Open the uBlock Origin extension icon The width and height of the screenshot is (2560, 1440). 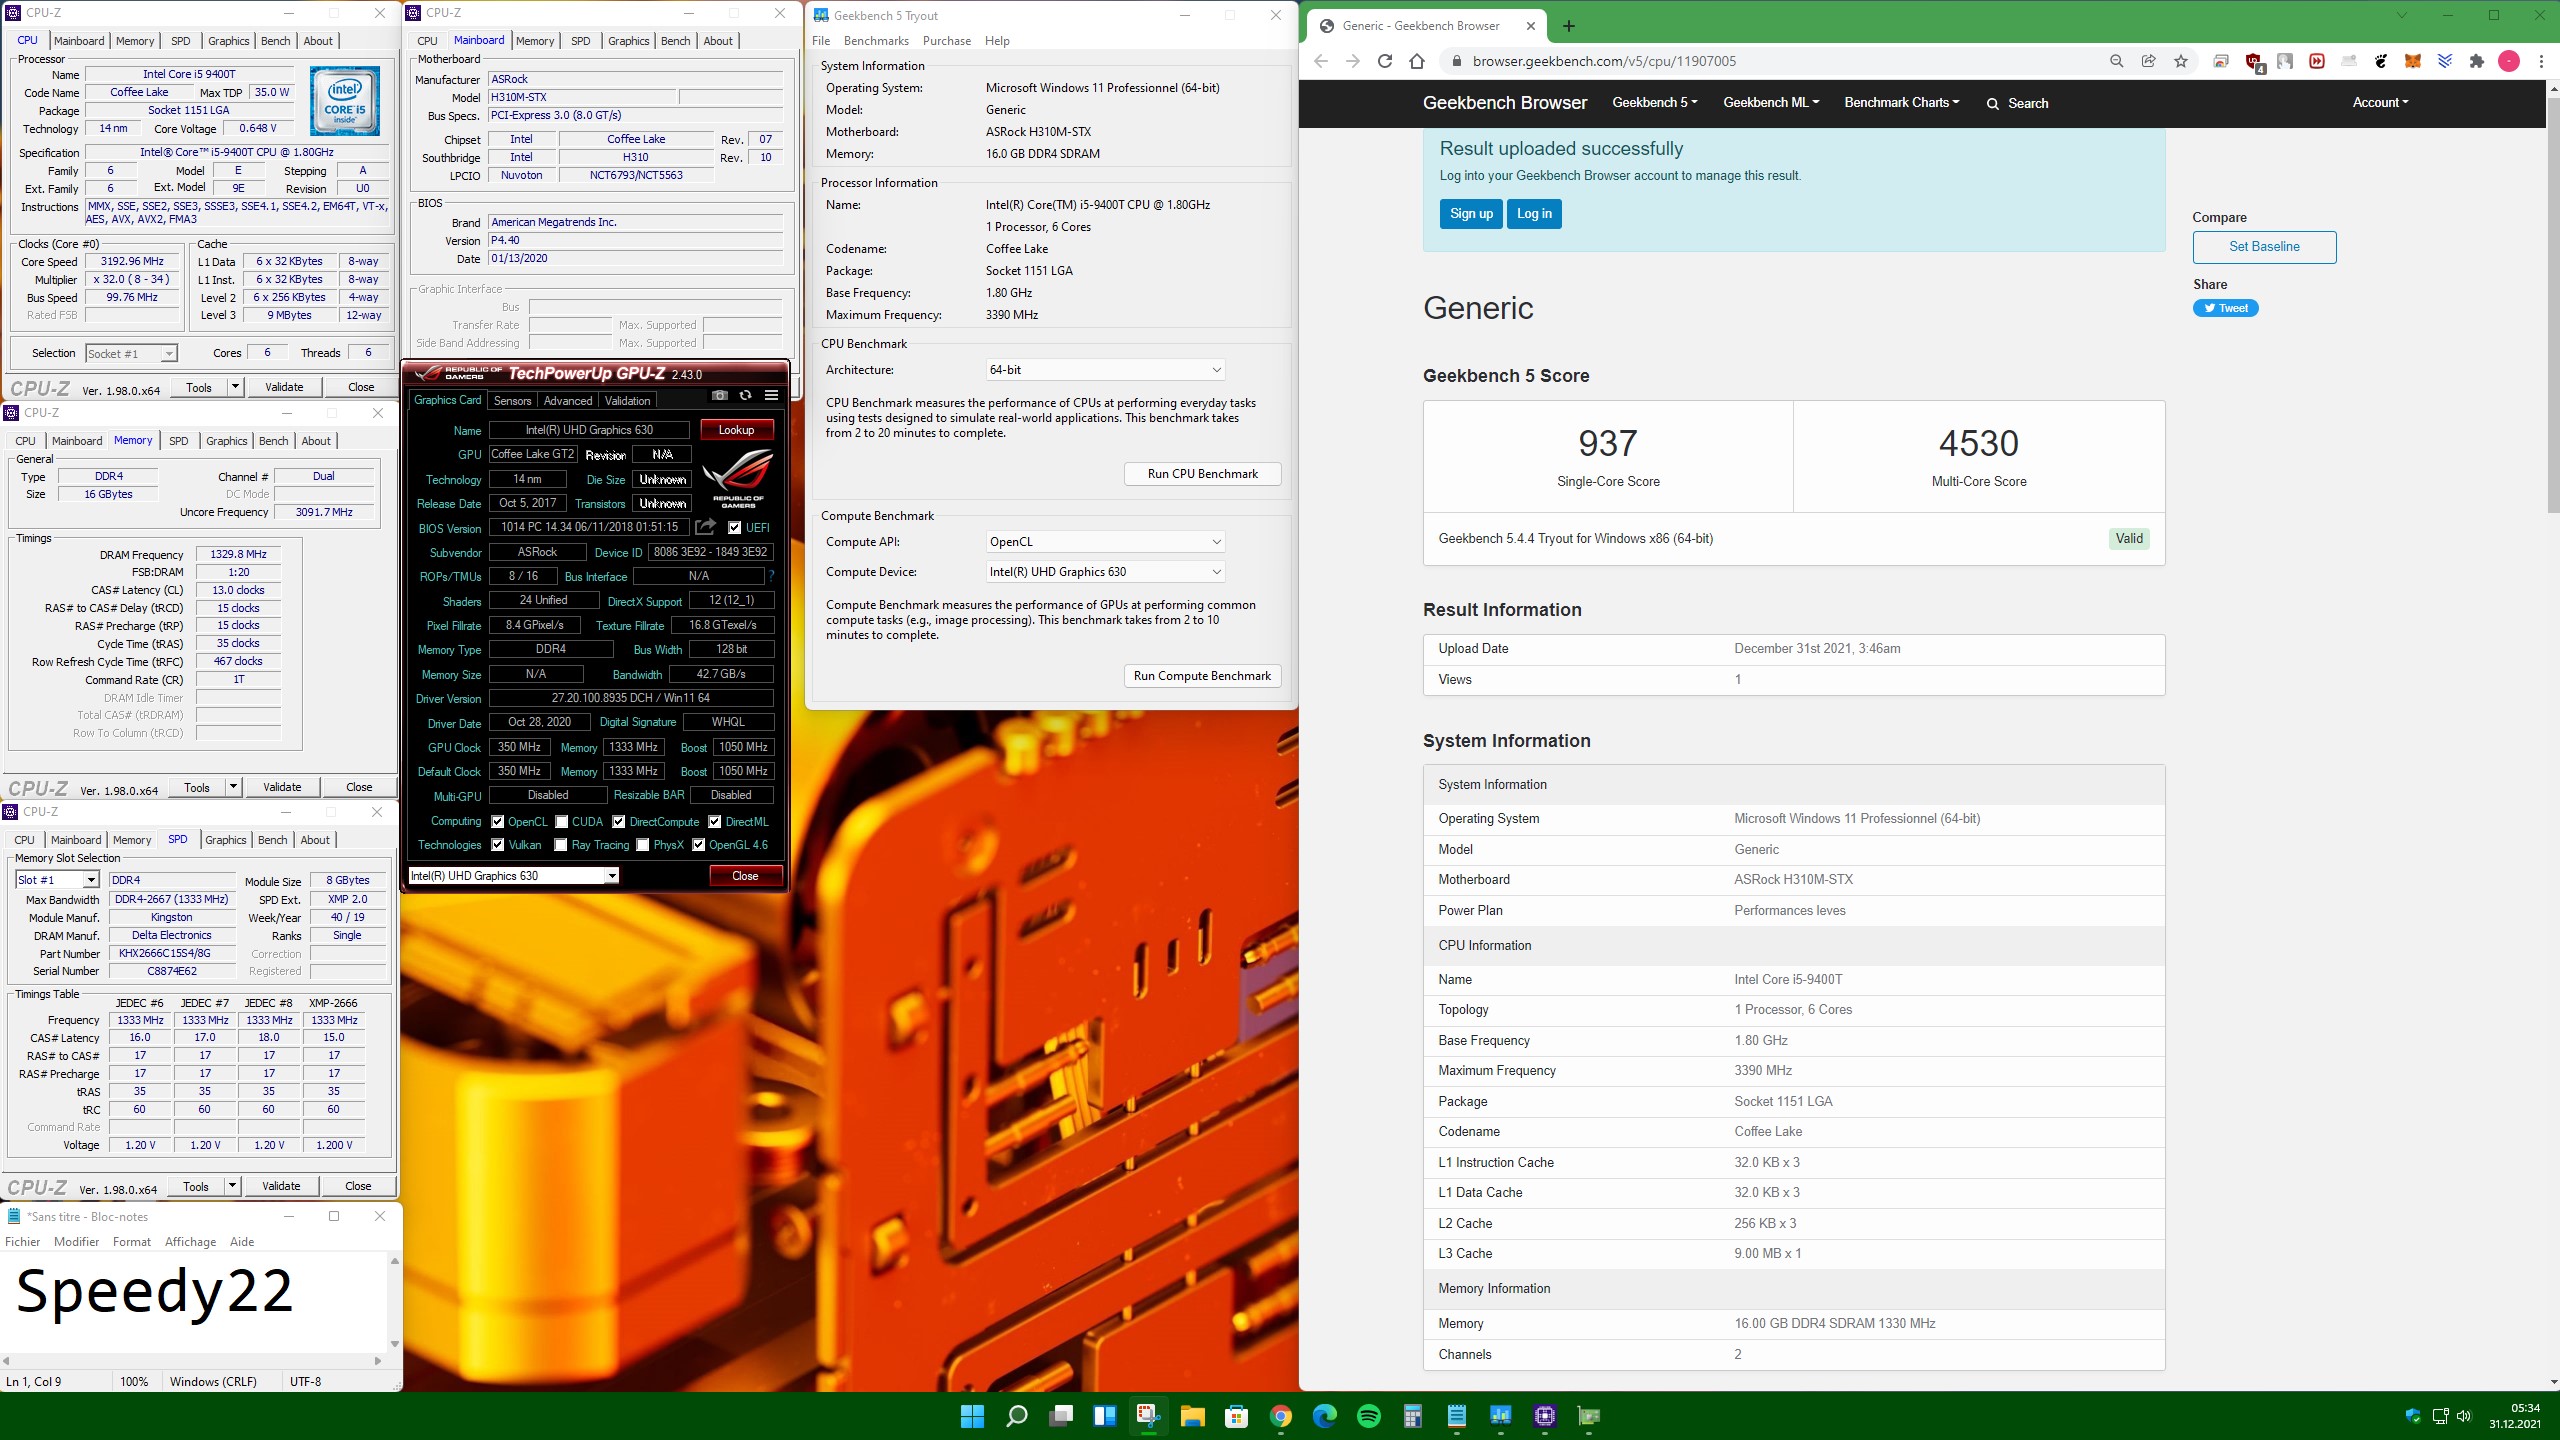click(x=2254, y=62)
